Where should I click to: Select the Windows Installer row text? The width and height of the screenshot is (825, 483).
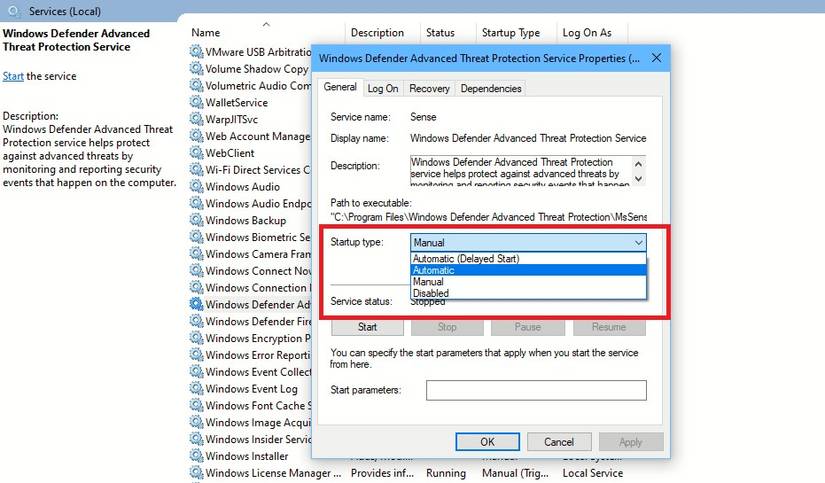pyautogui.click(x=247, y=456)
